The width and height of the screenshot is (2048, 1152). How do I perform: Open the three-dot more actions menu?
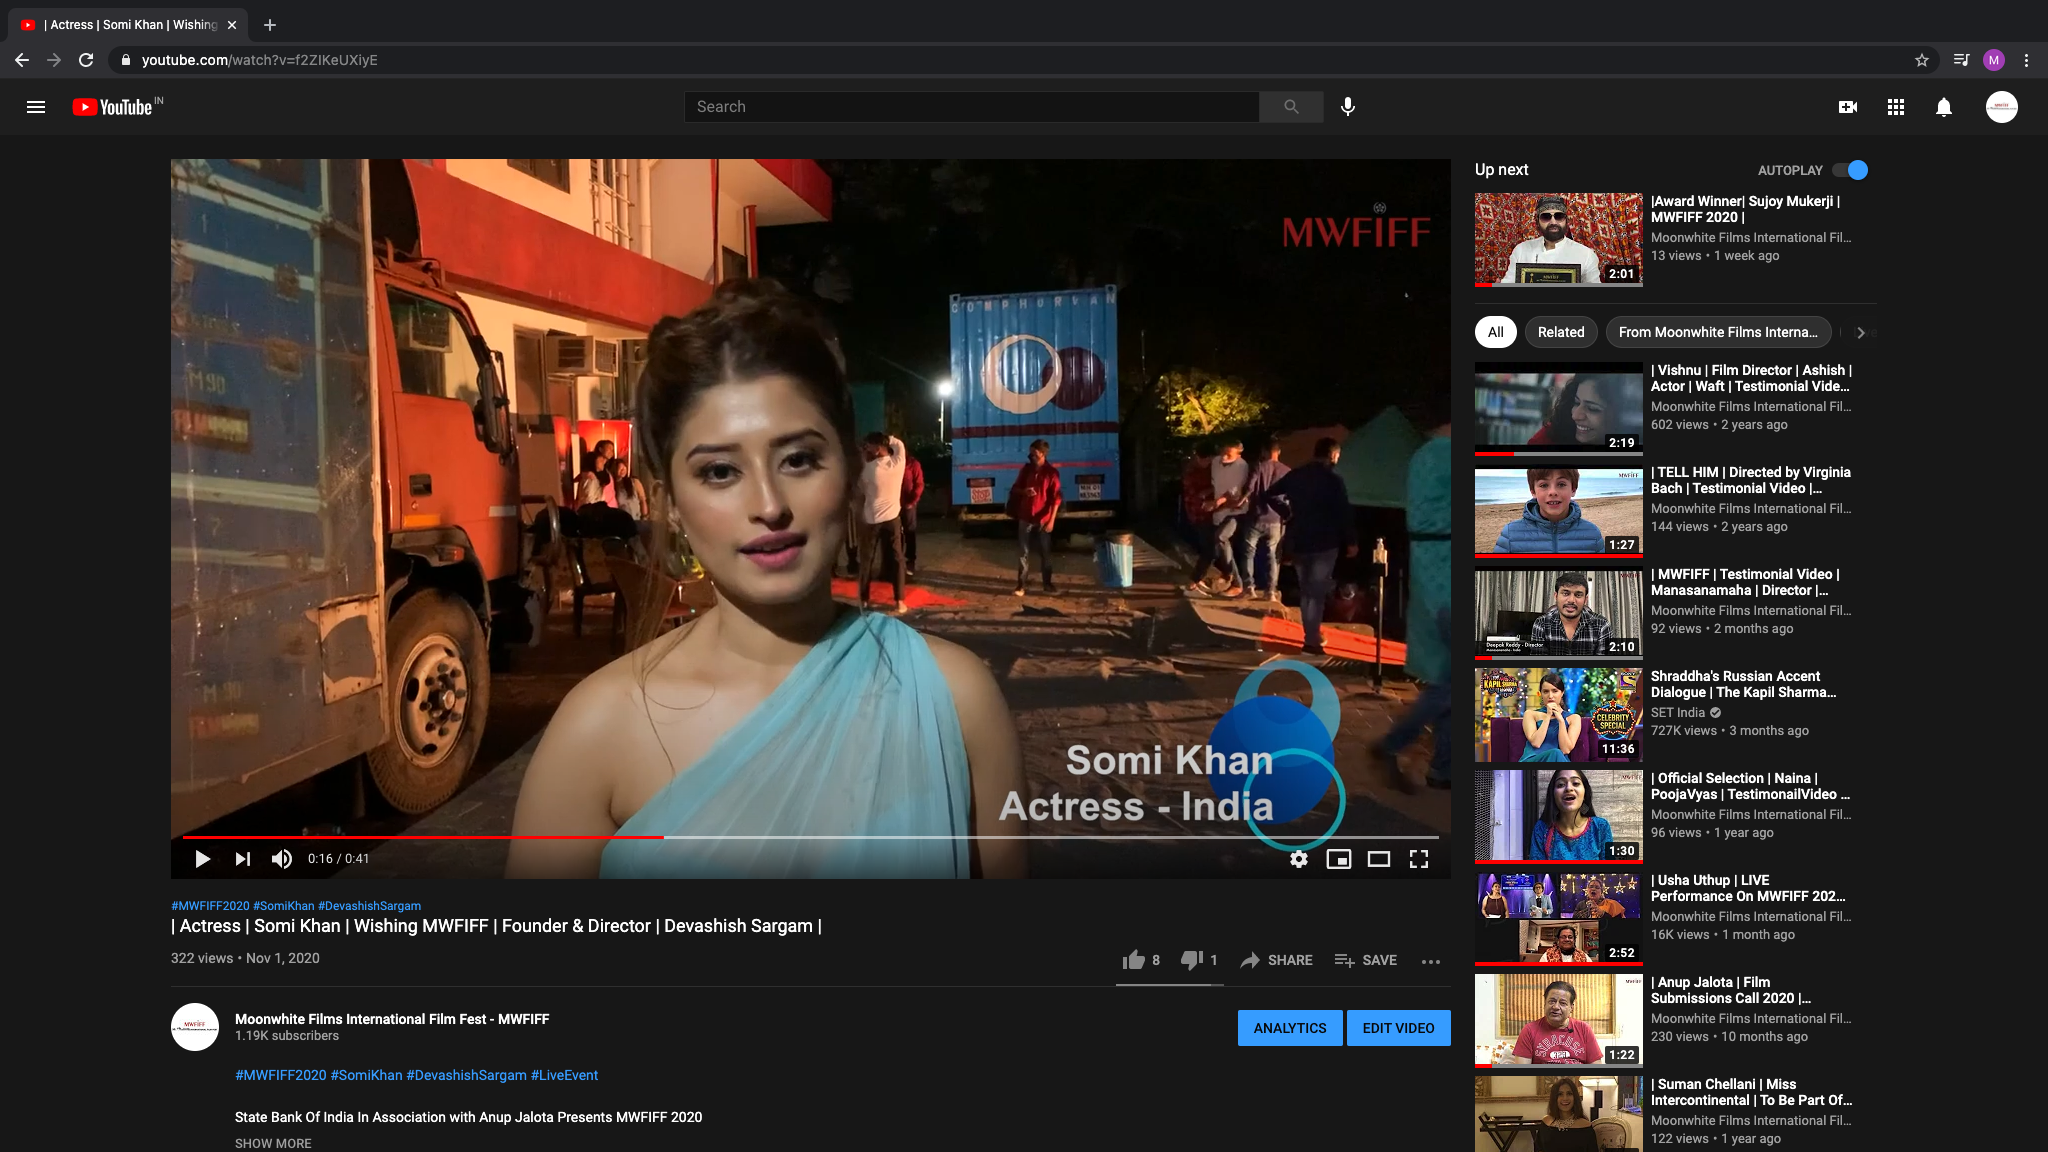tap(1431, 961)
